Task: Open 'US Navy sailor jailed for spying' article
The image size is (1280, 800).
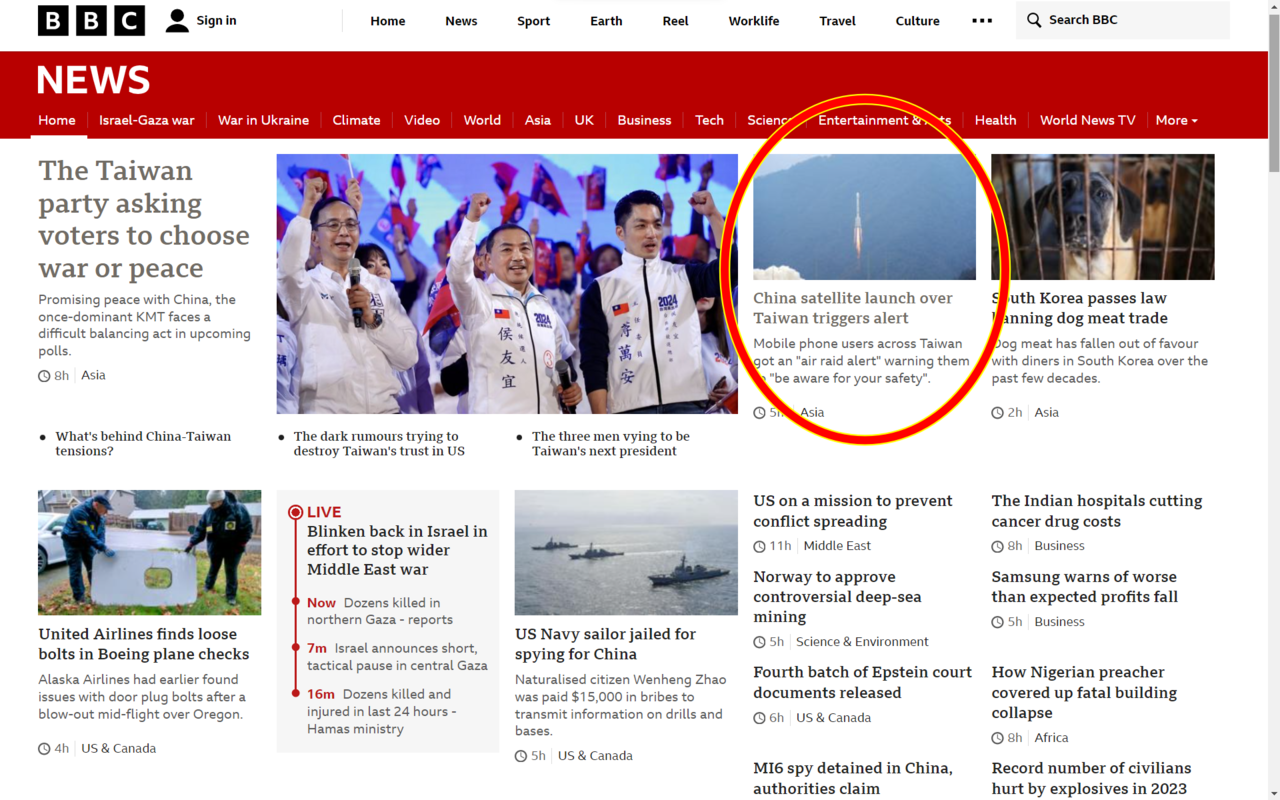Action: [x=605, y=644]
